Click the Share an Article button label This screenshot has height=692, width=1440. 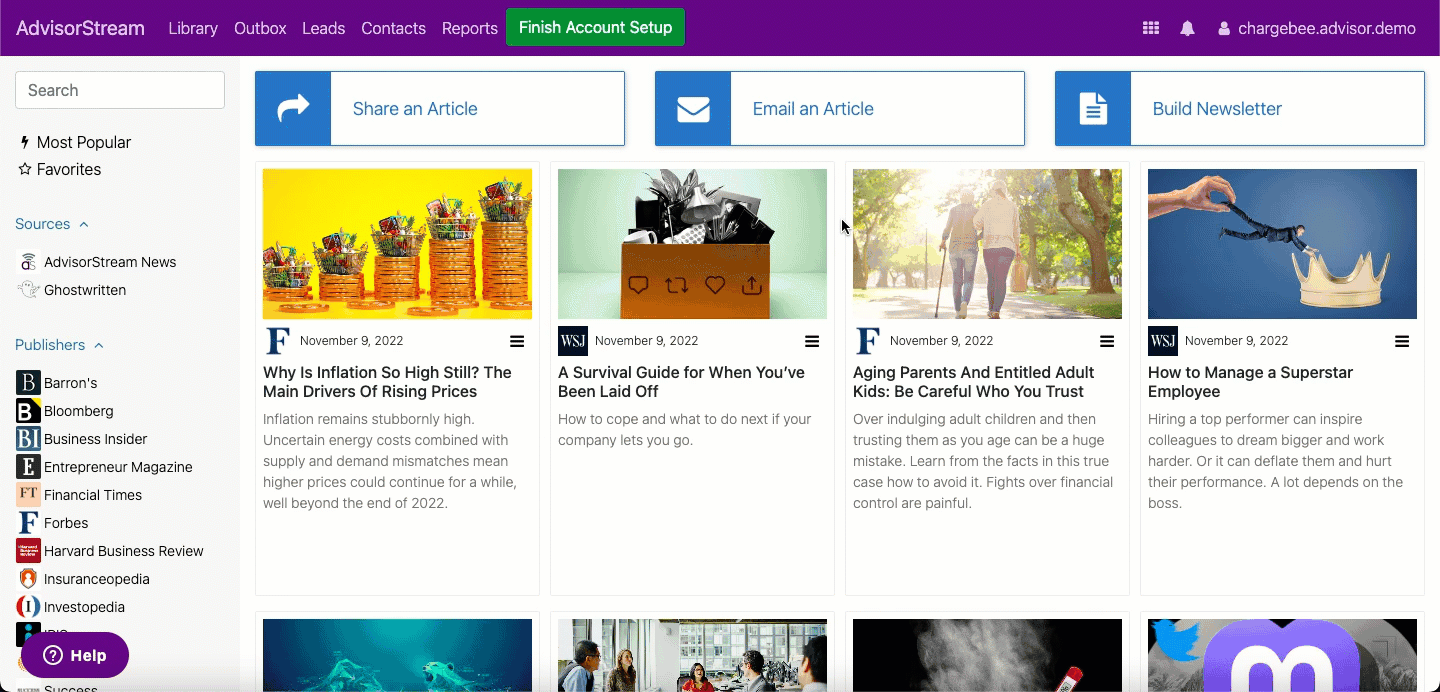point(415,109)
